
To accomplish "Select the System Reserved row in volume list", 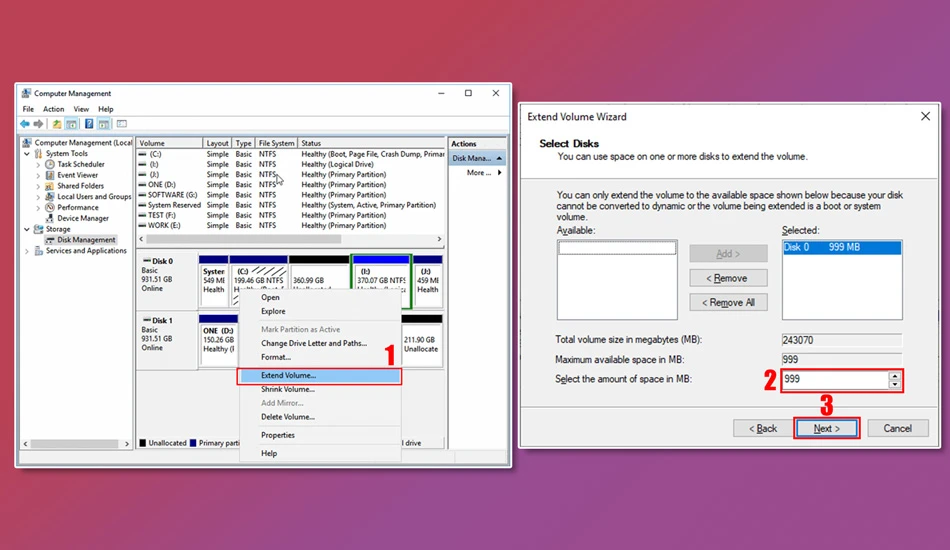I will pyautogui.click(x=291, y=205).
